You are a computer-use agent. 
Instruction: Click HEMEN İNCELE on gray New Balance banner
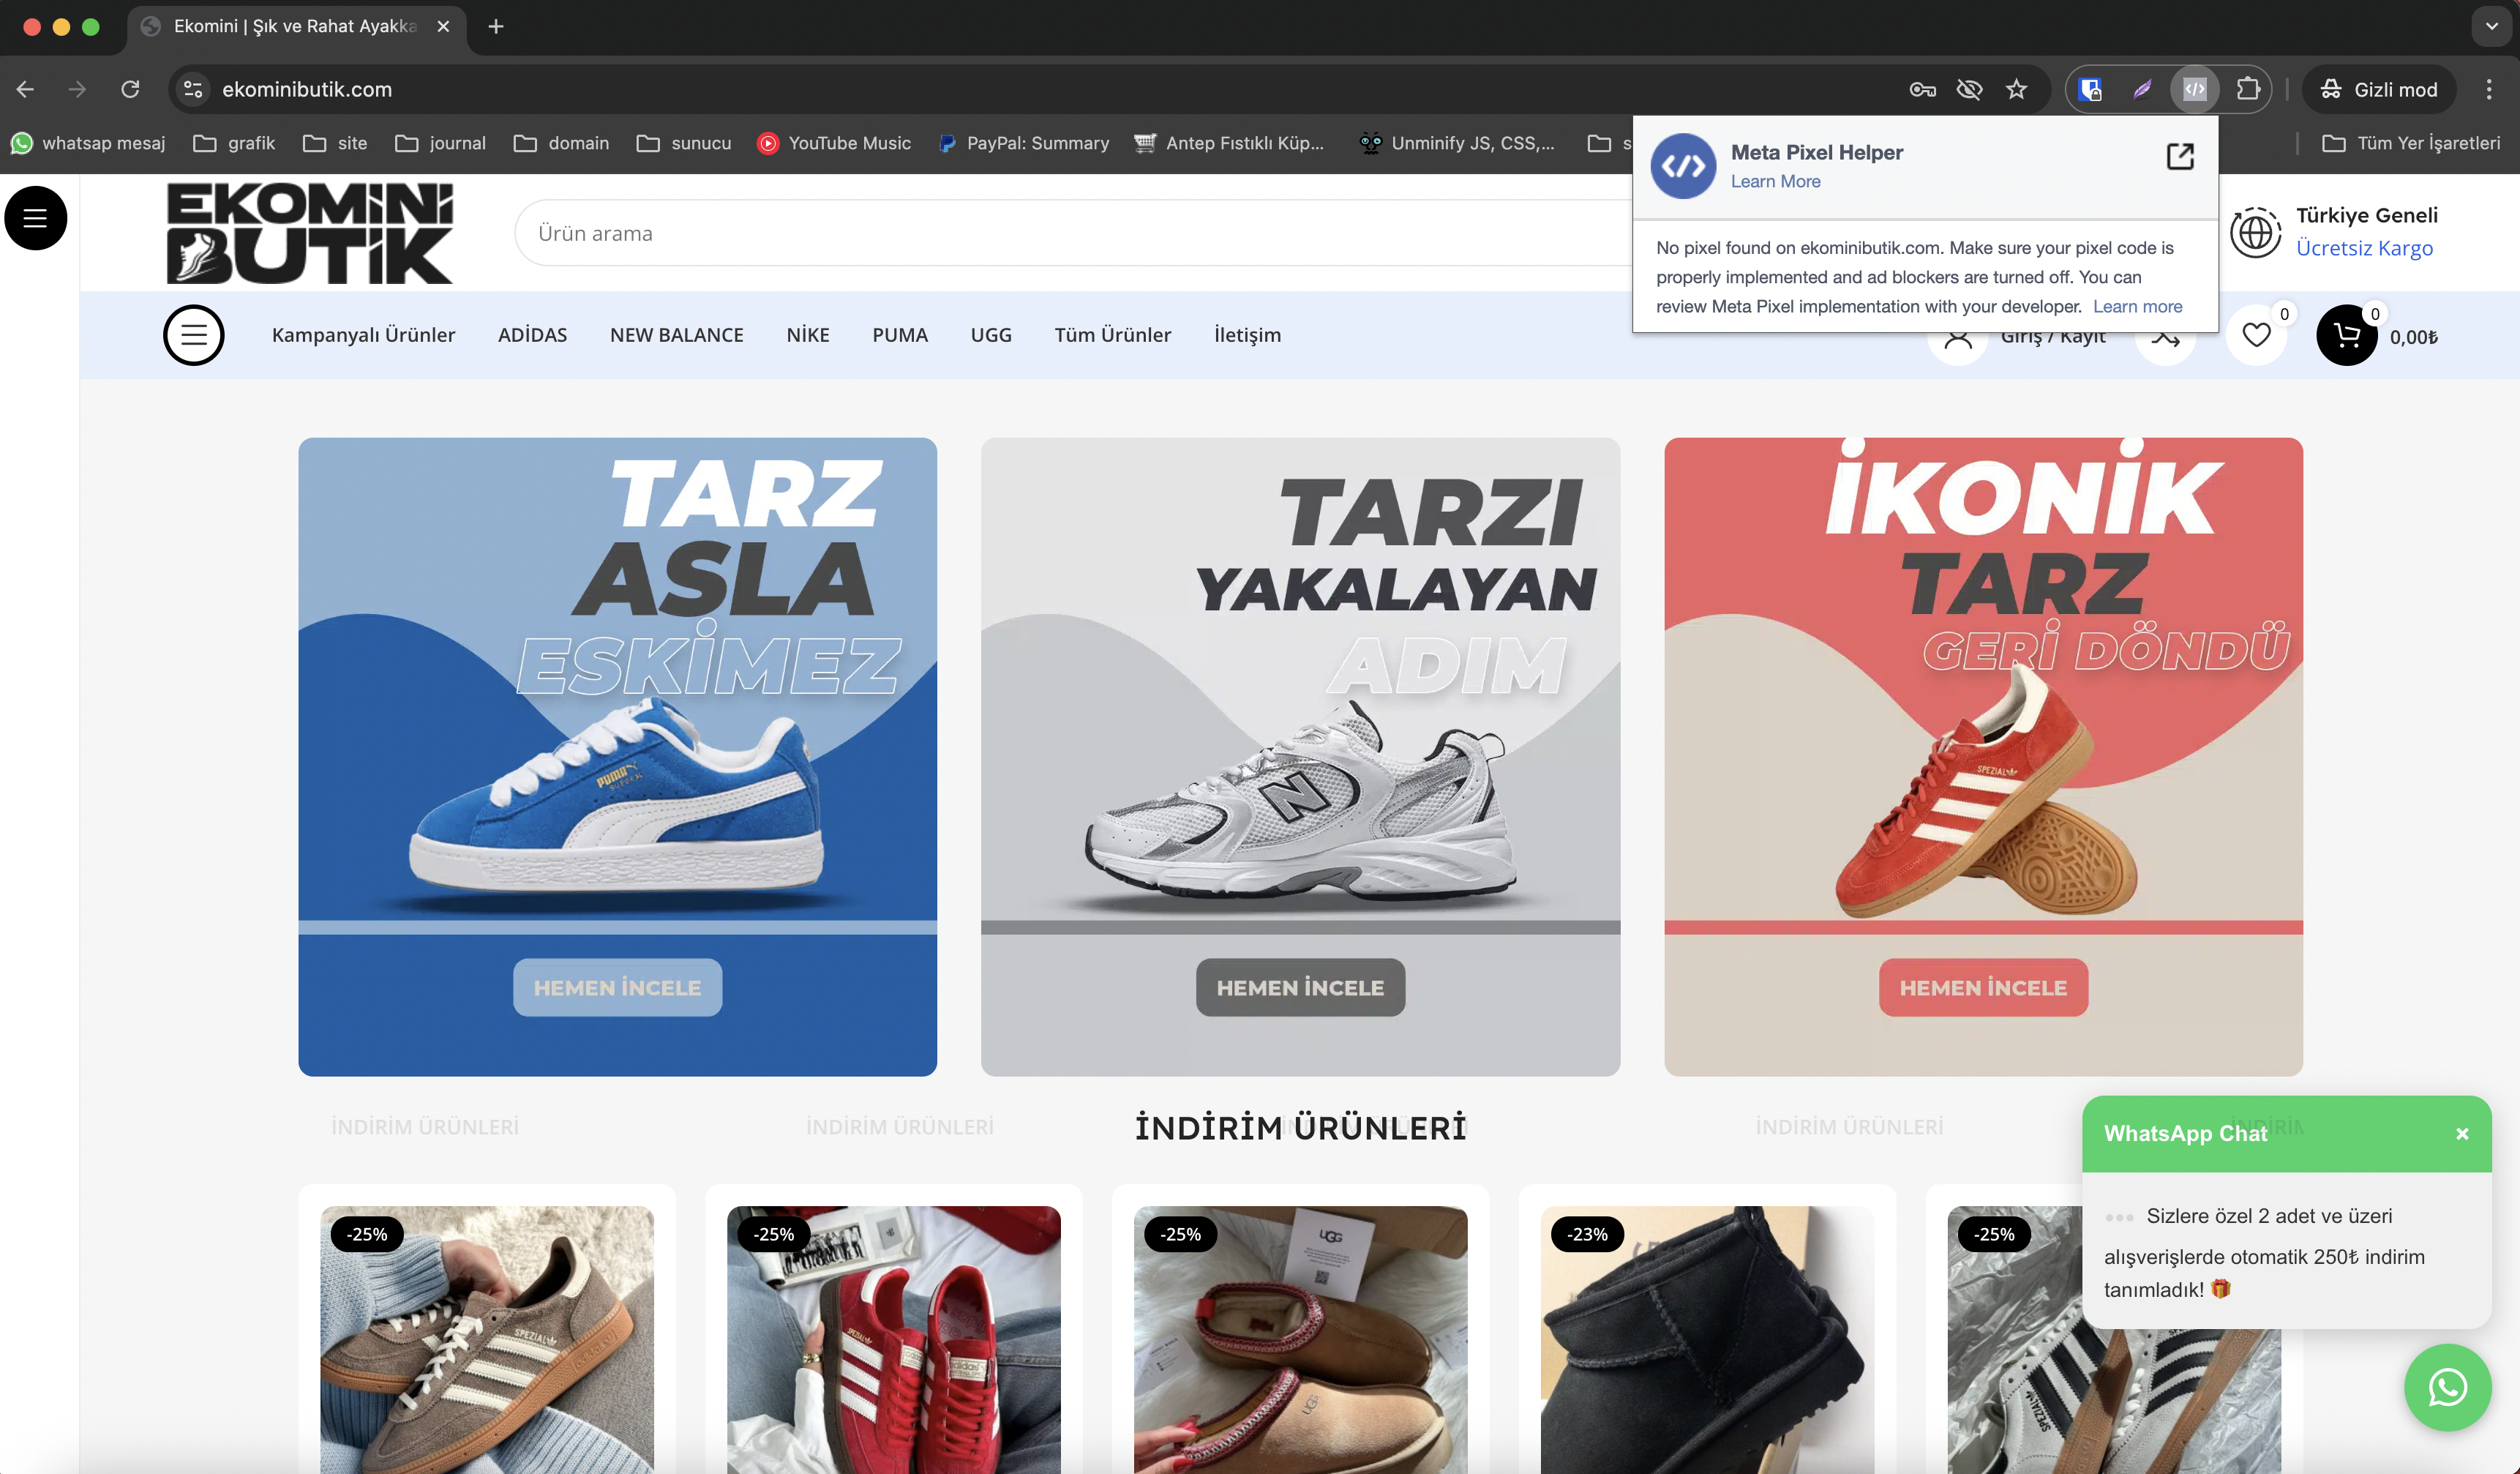pos(1300,987)
